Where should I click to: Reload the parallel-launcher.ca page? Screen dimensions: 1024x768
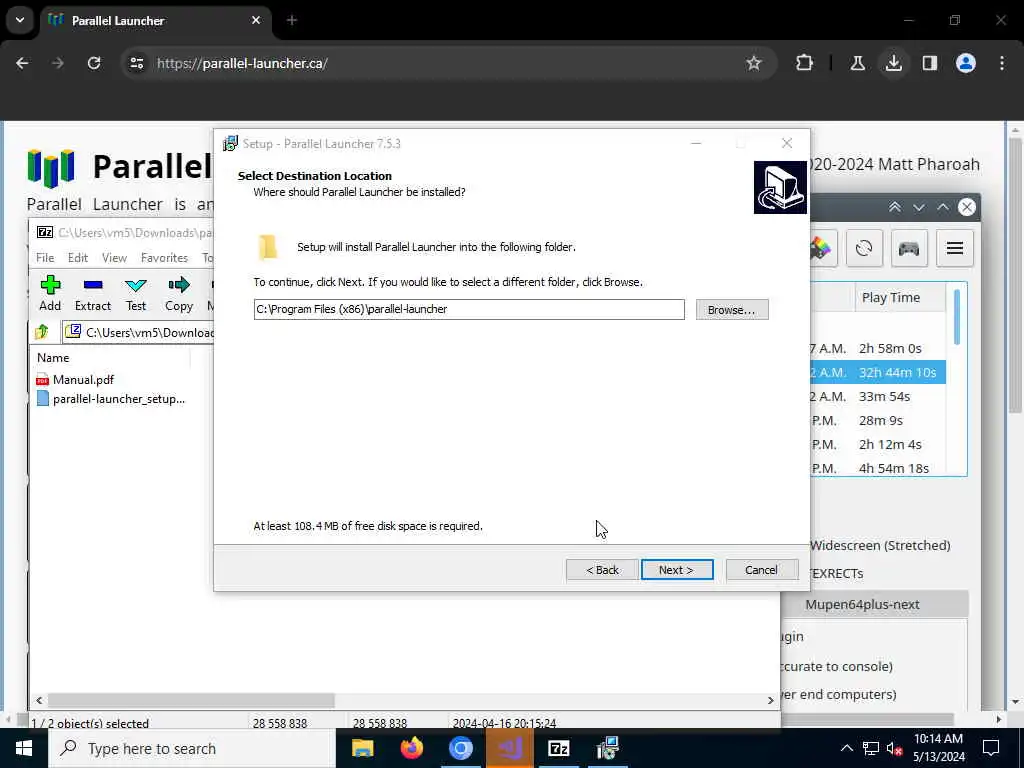[94, 63]
